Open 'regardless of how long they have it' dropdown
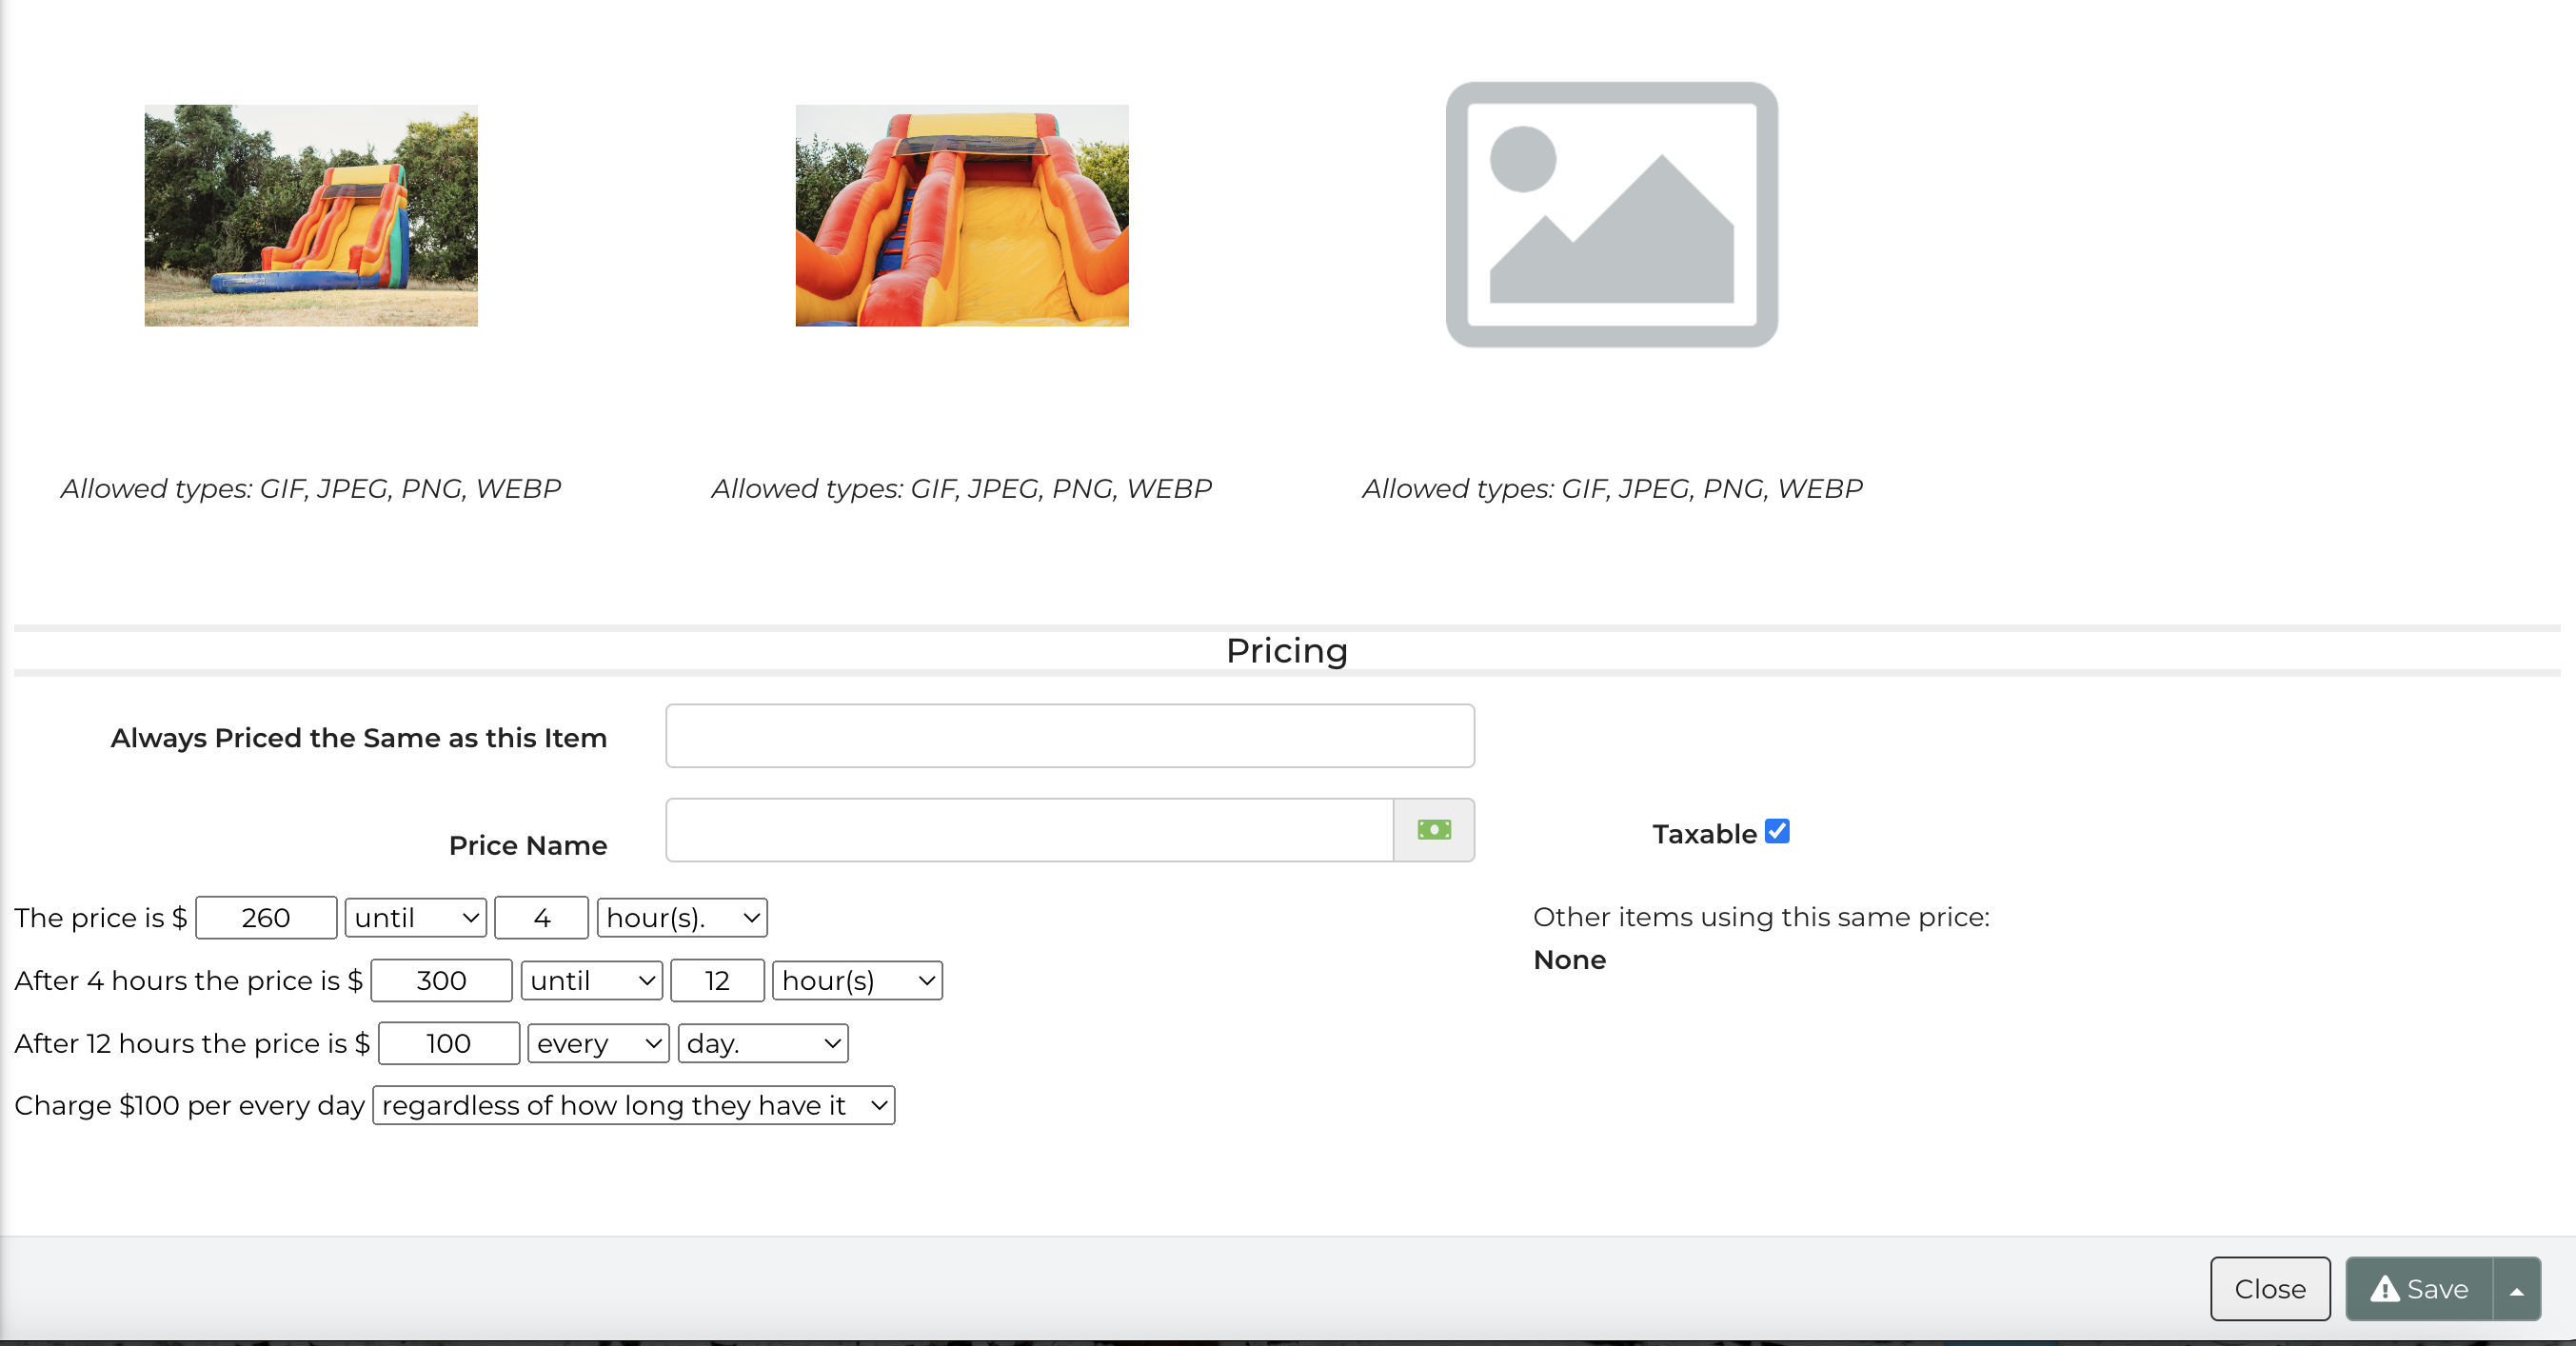The image size is (2576, 1346). (633, 1106)
